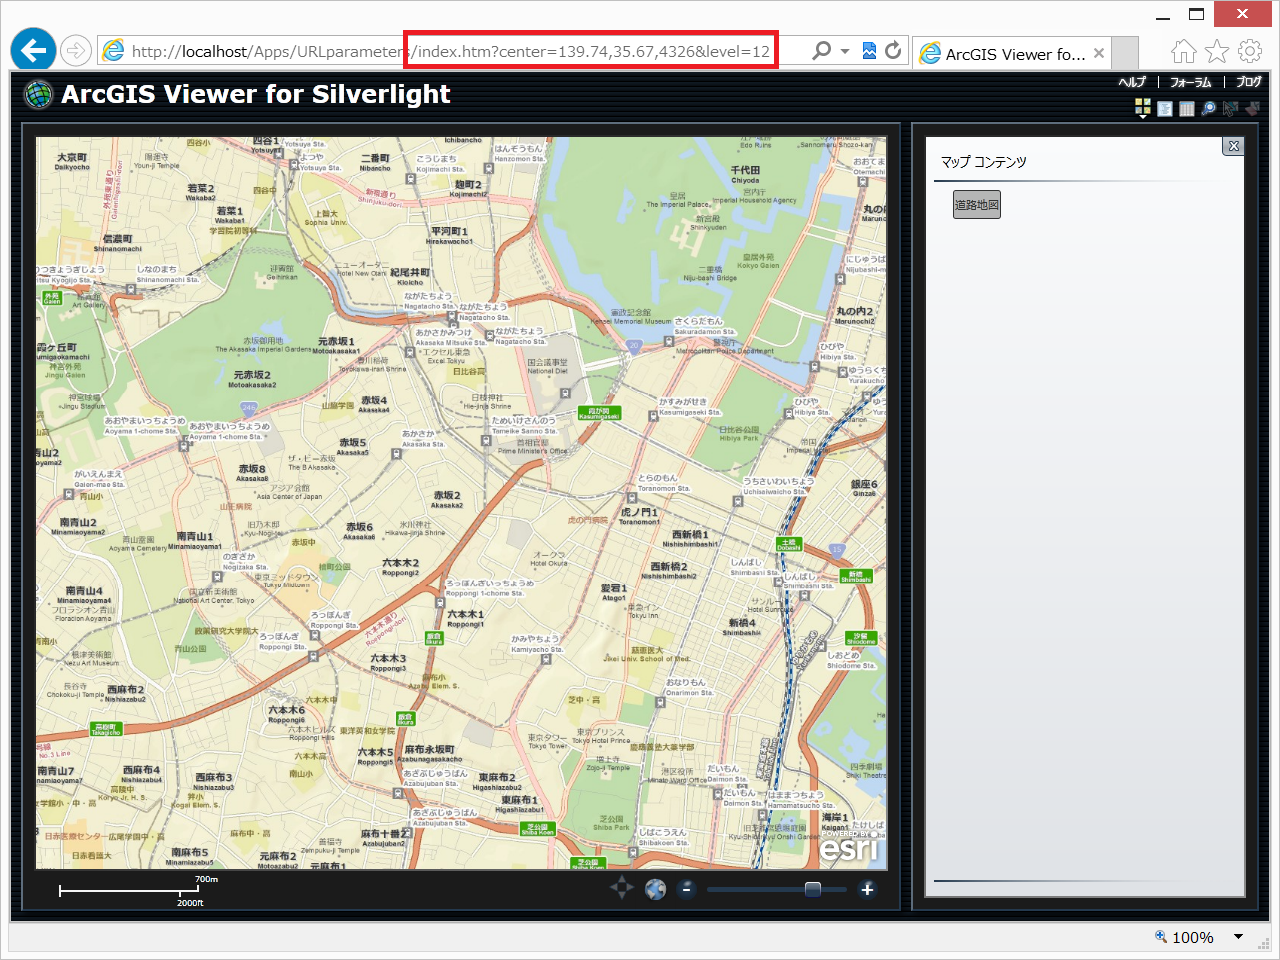Click the ArcGIS Viewer for Silverlight title

pyautogui.click(x=256, y=94)
